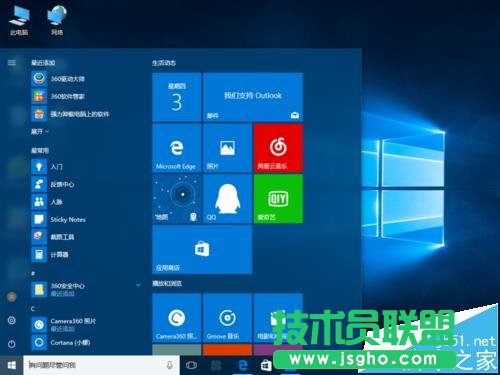
Task: Open the 应用商店 store tile
Action: (202, 249)
